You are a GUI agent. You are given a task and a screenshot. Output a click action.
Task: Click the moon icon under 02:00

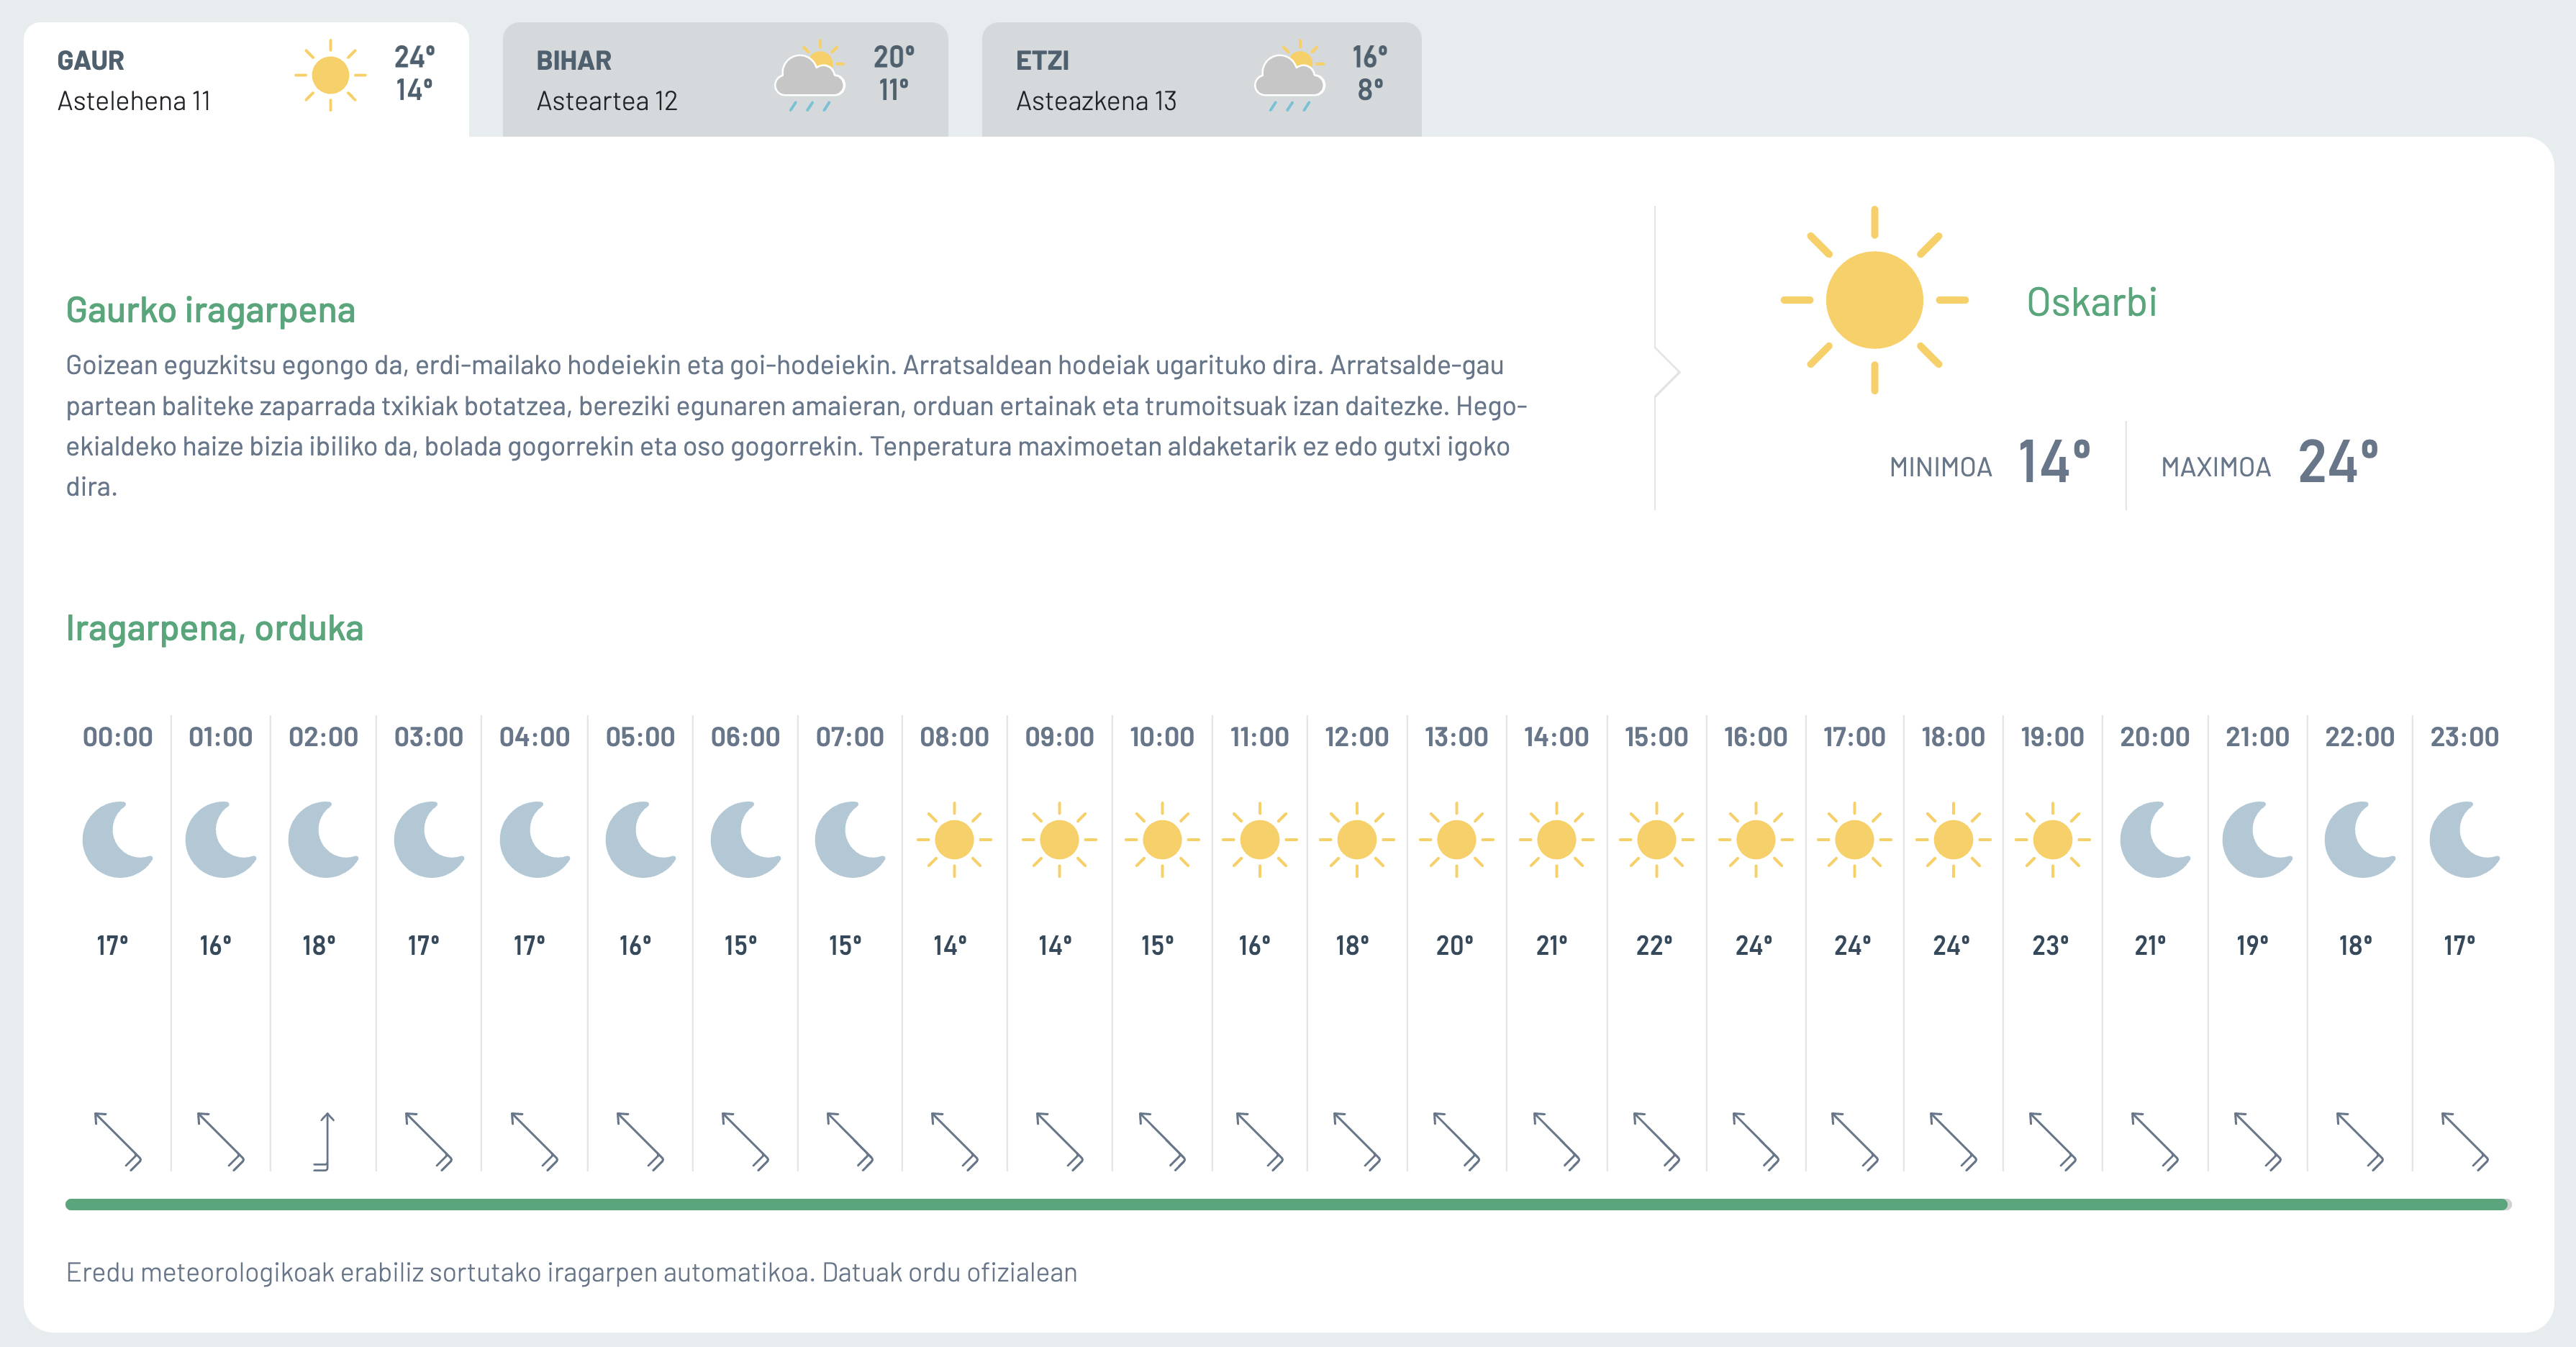(323, 839)
